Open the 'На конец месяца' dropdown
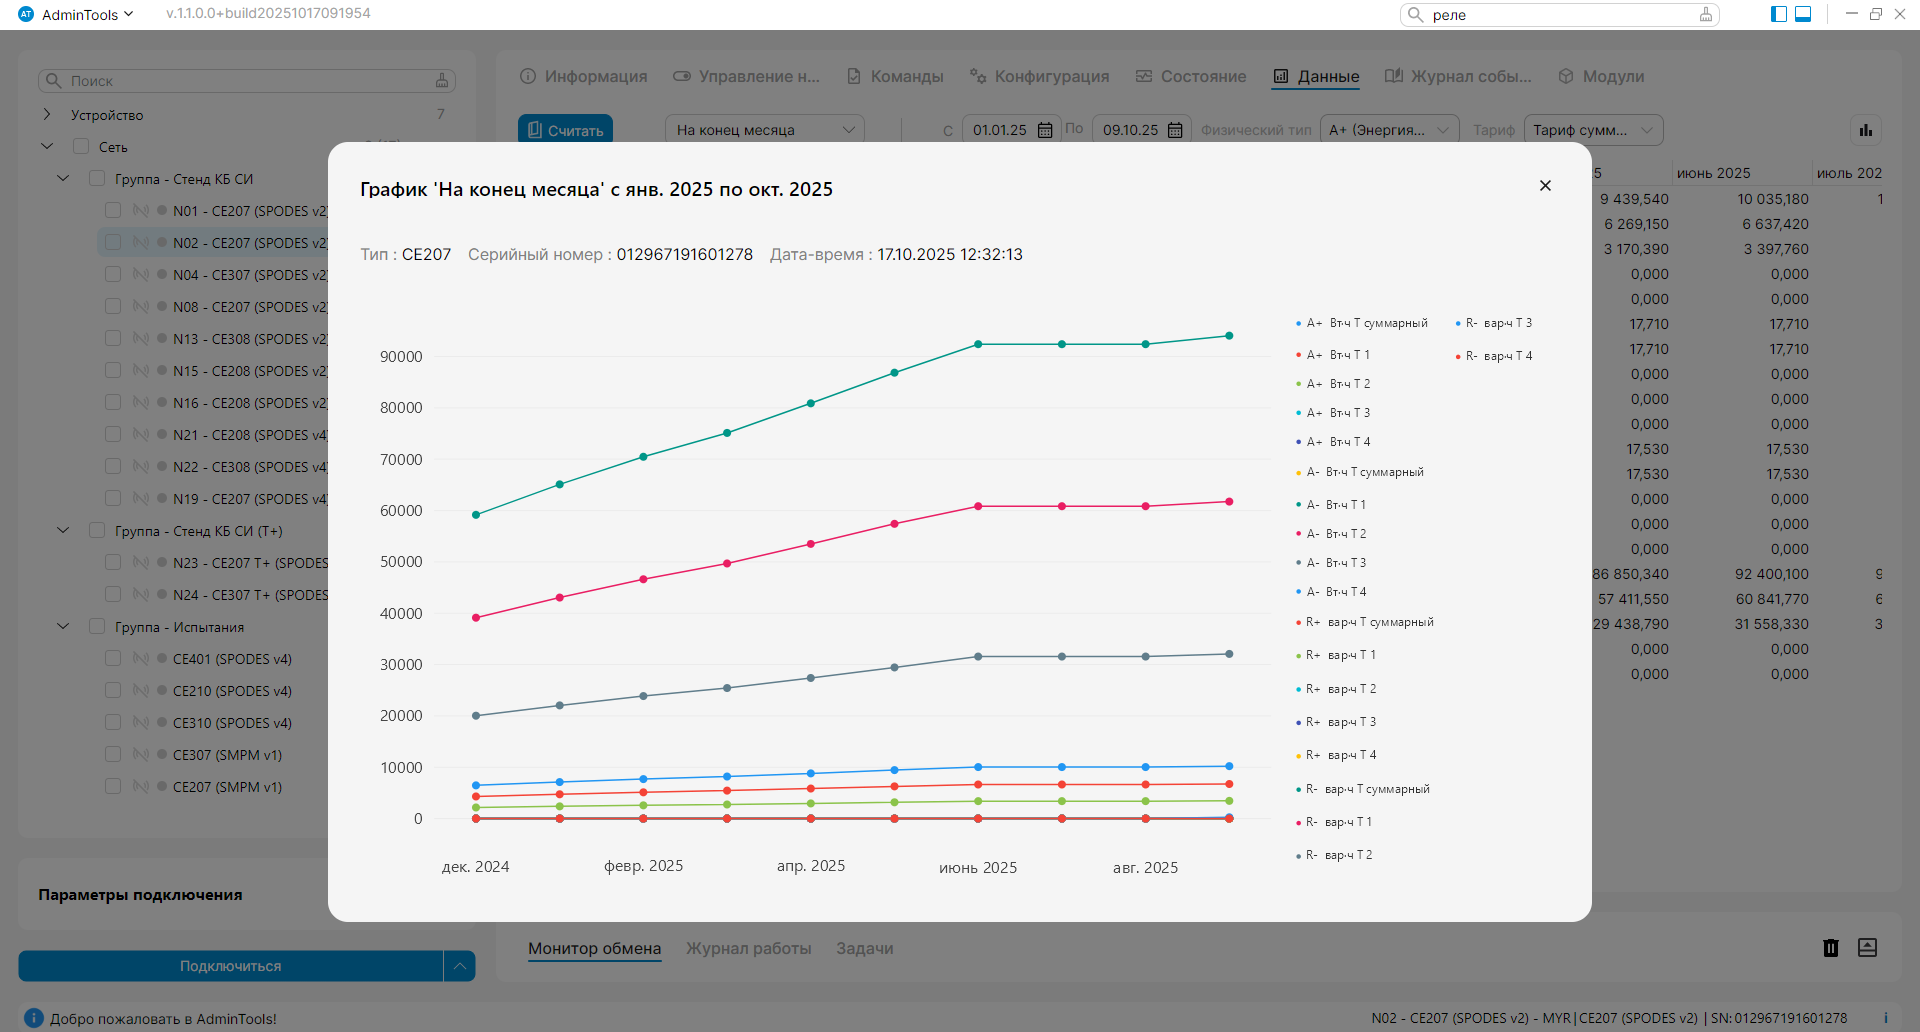Screen dimensions: 1920x1032 pos(764,130)
